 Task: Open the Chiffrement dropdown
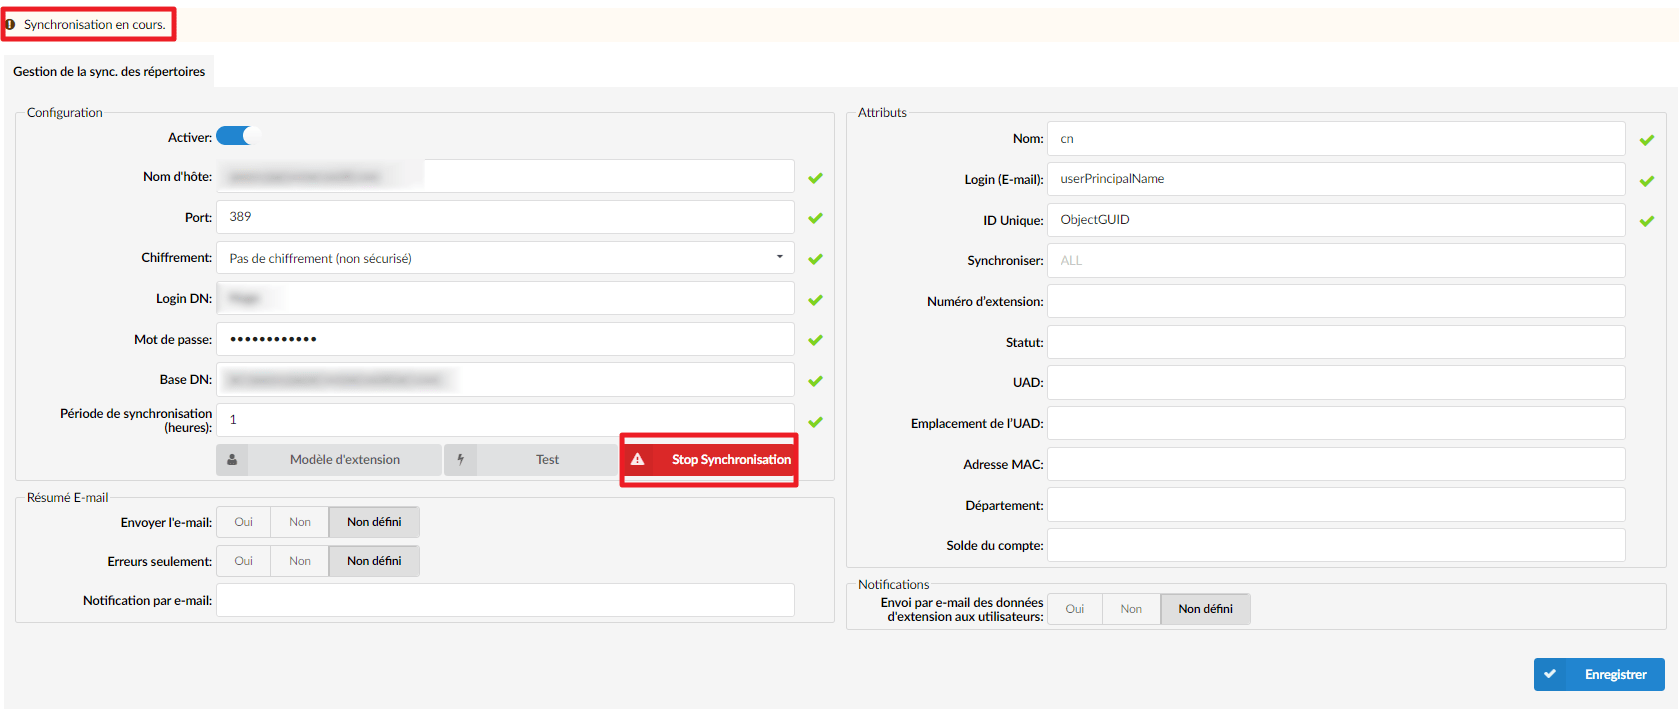point(505,258)
